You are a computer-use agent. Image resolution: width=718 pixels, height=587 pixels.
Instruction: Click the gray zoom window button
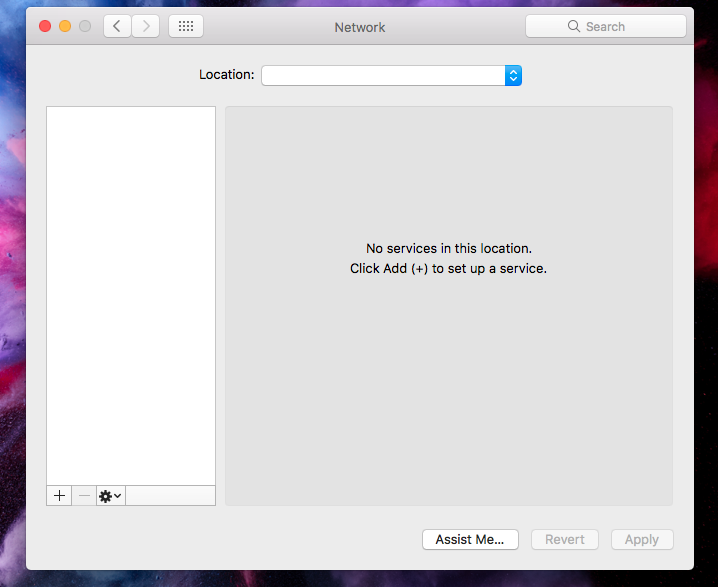click(x=85, y=27)
